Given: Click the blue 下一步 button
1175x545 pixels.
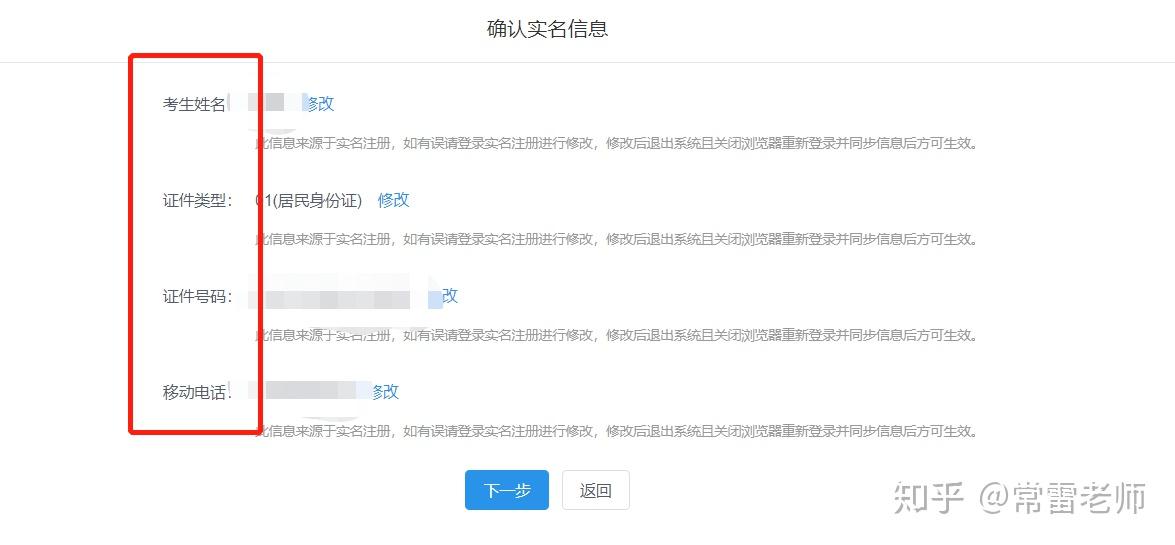Looking at the screenshot, I should tap(507, 490).
